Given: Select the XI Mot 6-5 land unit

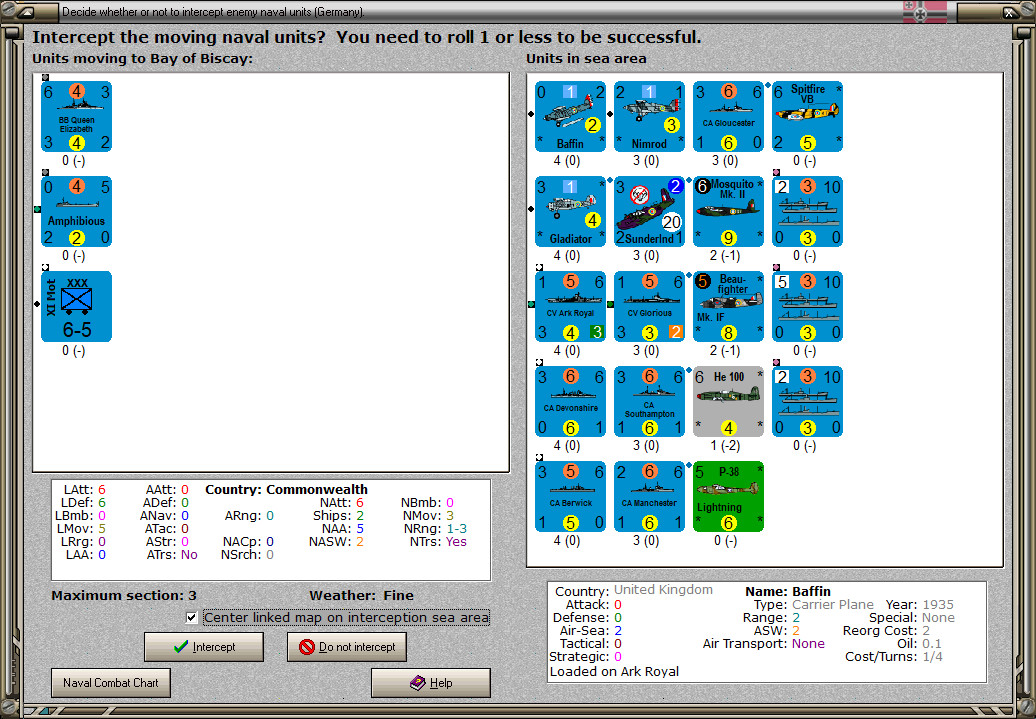Looking at the screenshot, I should tap(77, 307).
